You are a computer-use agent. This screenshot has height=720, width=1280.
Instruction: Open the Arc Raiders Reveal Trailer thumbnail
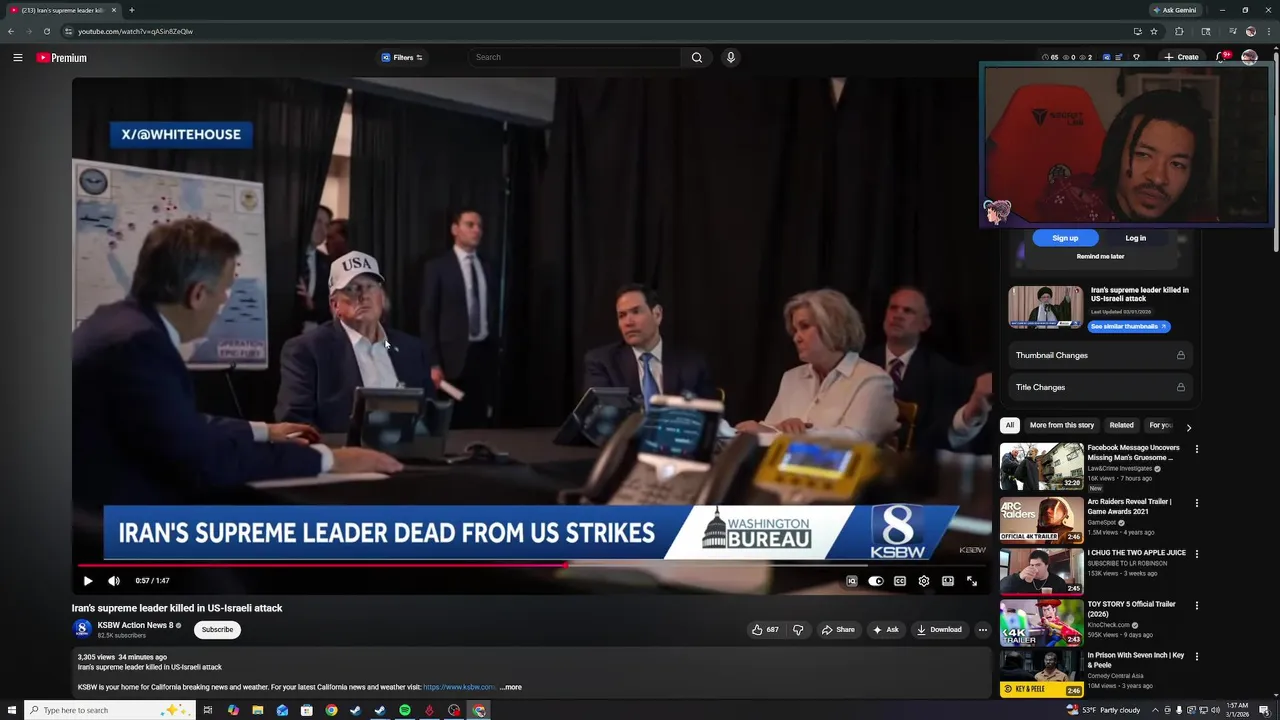(x=1041, y=520)
